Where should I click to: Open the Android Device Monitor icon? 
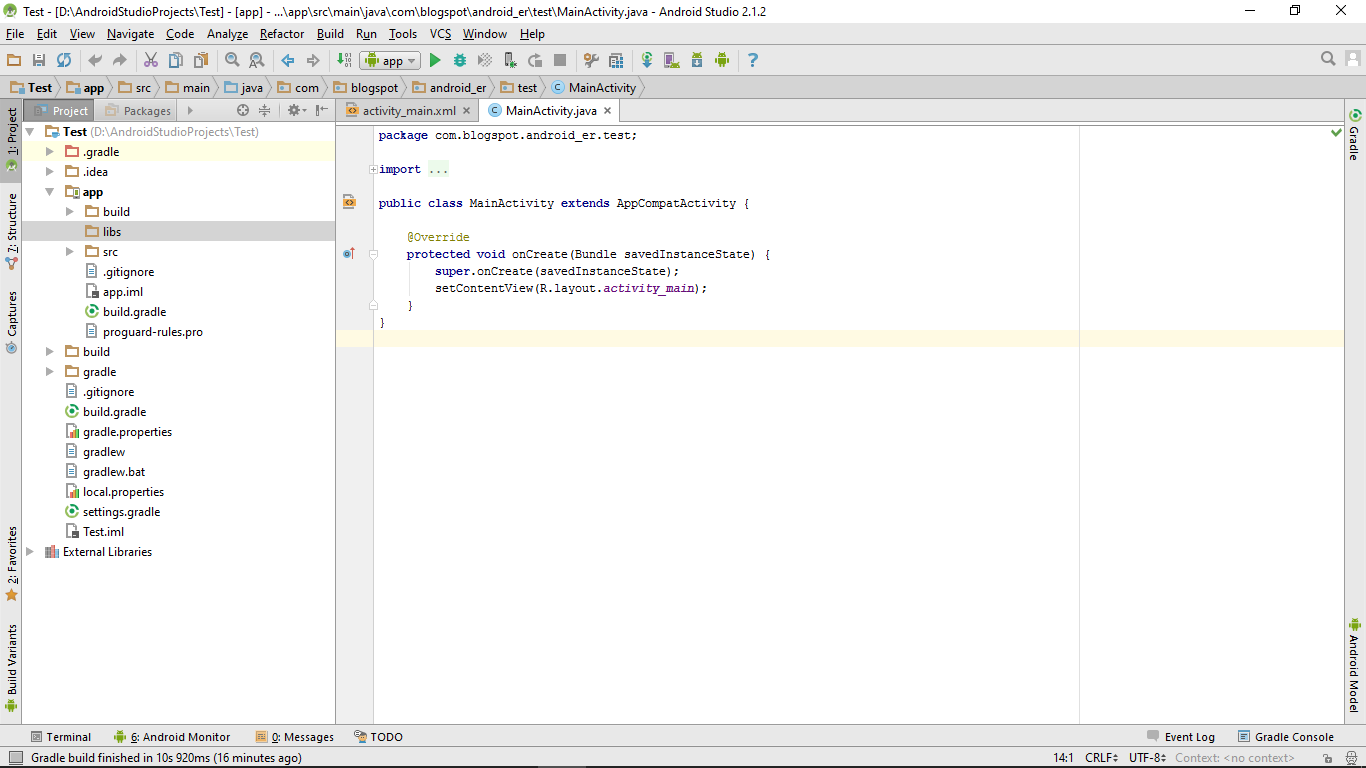coord(722,60)
